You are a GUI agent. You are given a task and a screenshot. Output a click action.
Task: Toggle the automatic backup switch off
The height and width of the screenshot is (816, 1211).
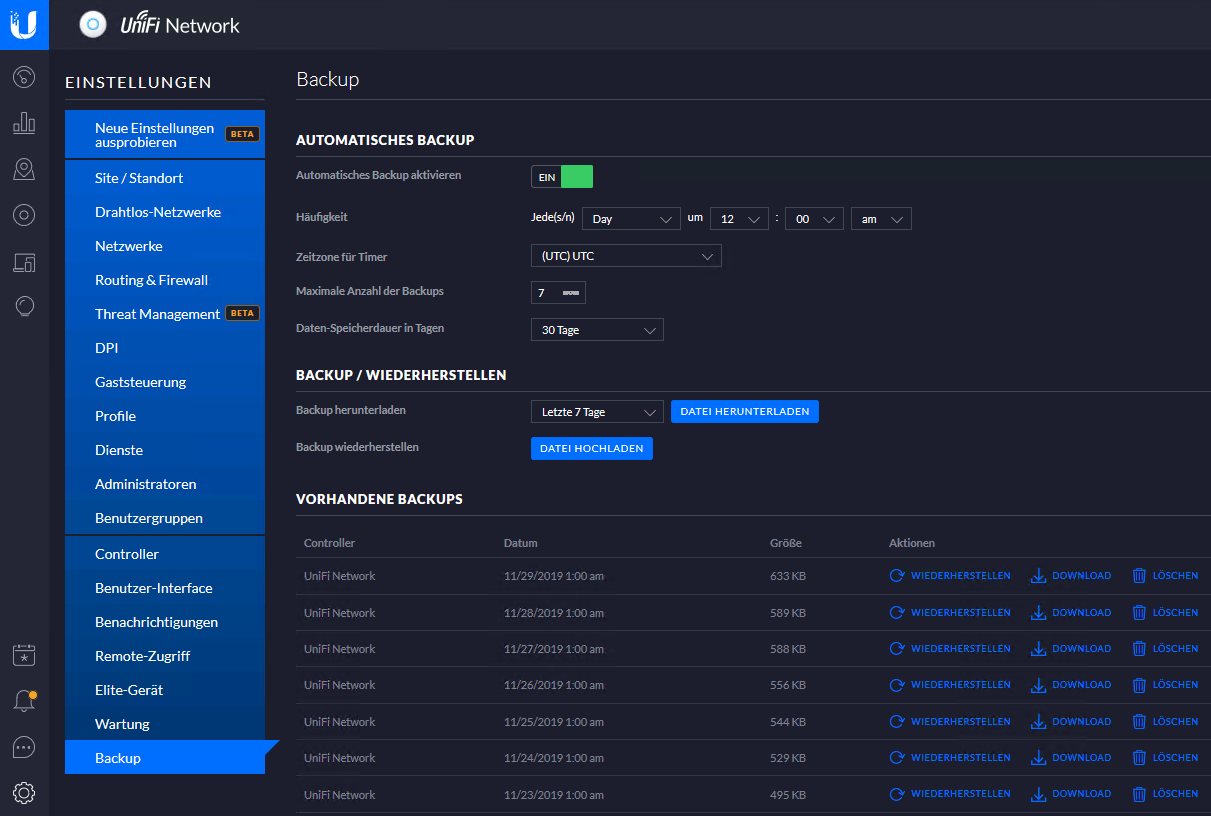[x=562, y=177]
